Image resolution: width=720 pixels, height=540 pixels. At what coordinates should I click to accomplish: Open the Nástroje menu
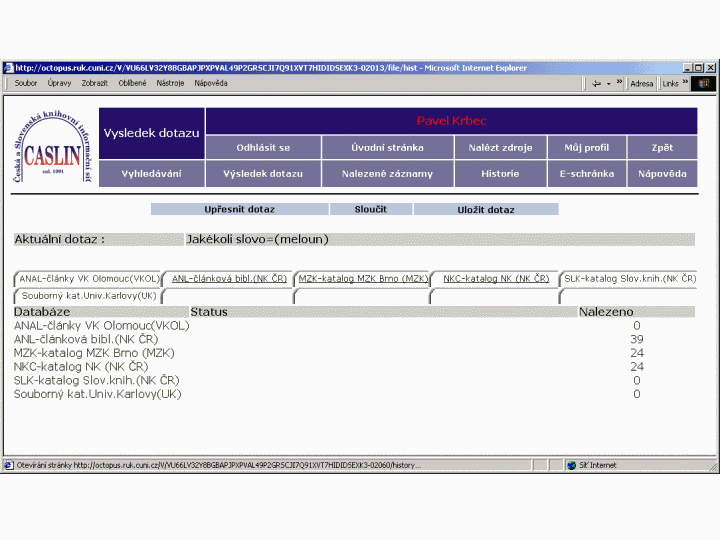click(x=170, y=83)
